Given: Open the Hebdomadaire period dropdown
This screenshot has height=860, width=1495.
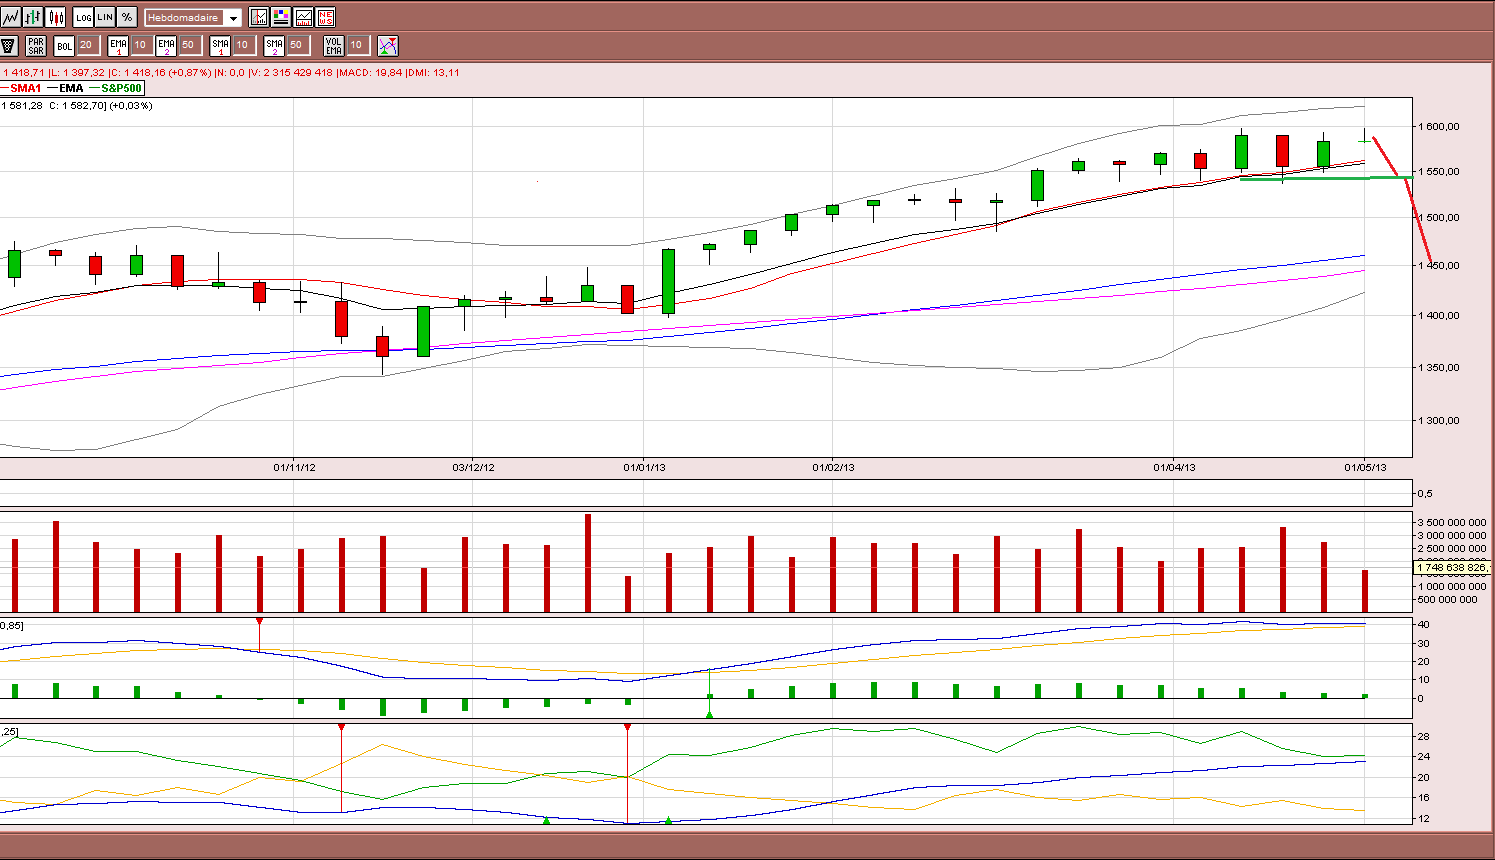Looking at the screenshot, I should point(193,18).
